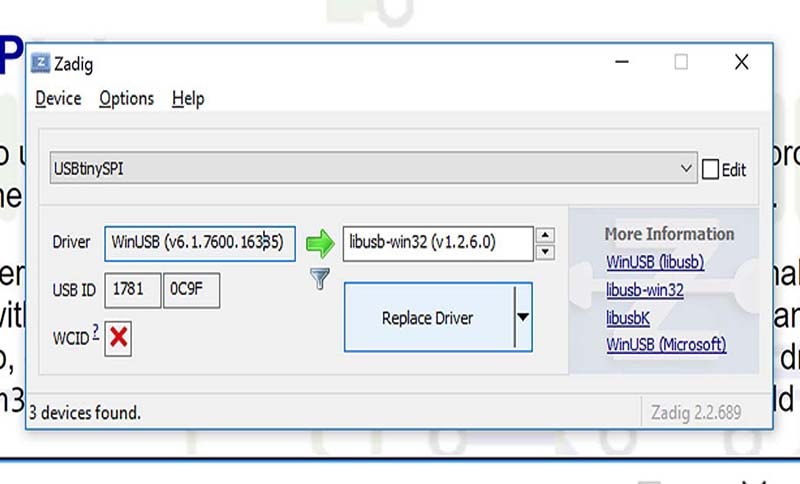This screenshot has height=484, width=800.
Task: Open the libusbK information link
Action: [628, 318]
